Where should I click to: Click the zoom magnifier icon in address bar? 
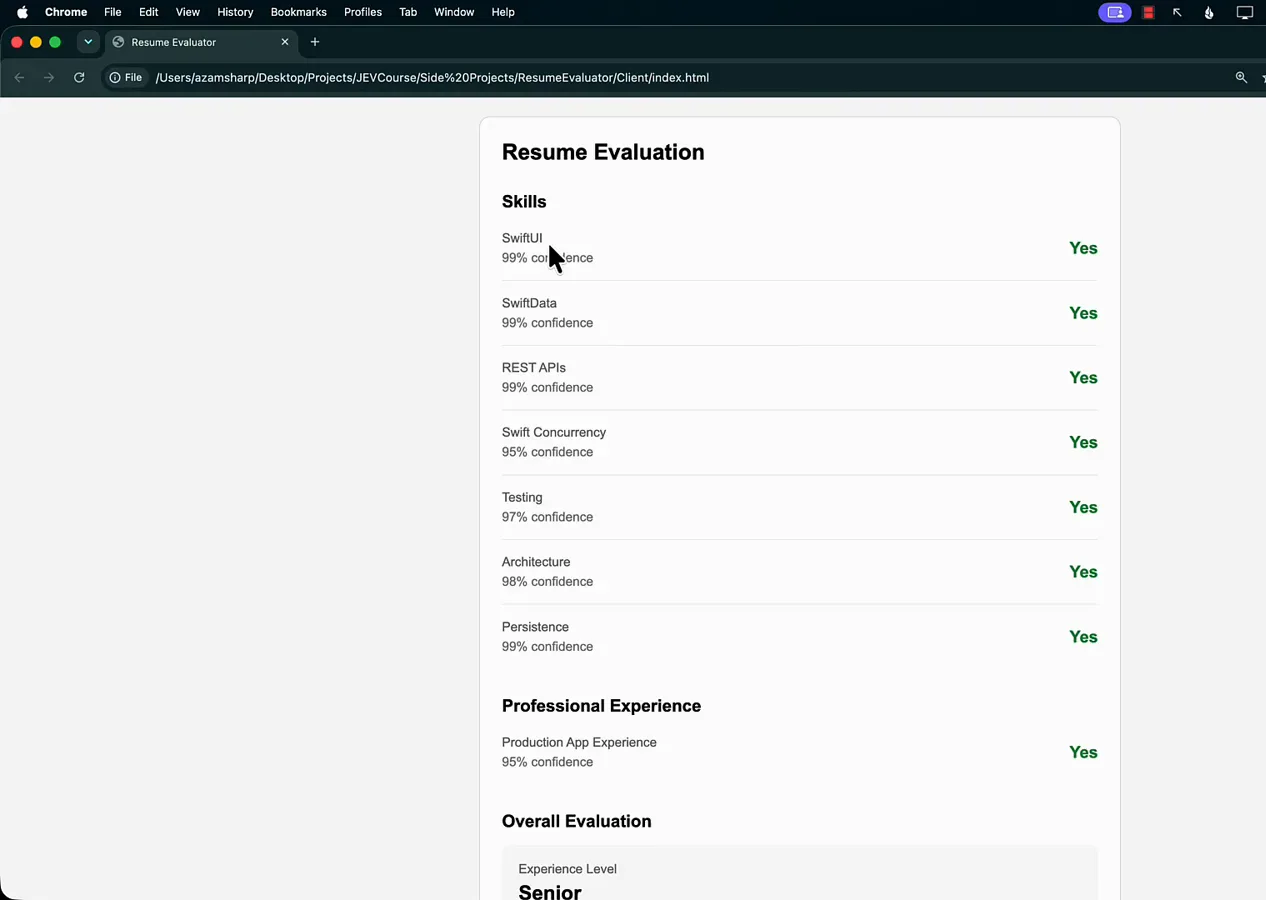pyautogui.click(x=1241, y=77)
